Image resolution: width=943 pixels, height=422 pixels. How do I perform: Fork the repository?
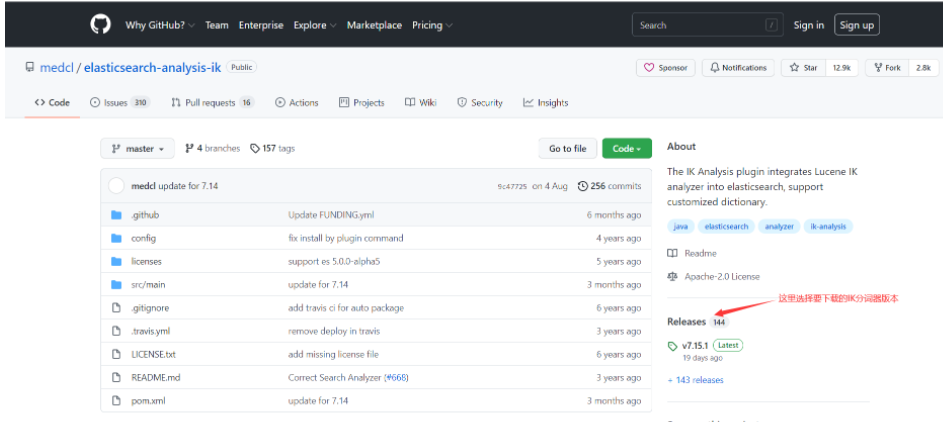click(x=887, y=68)
